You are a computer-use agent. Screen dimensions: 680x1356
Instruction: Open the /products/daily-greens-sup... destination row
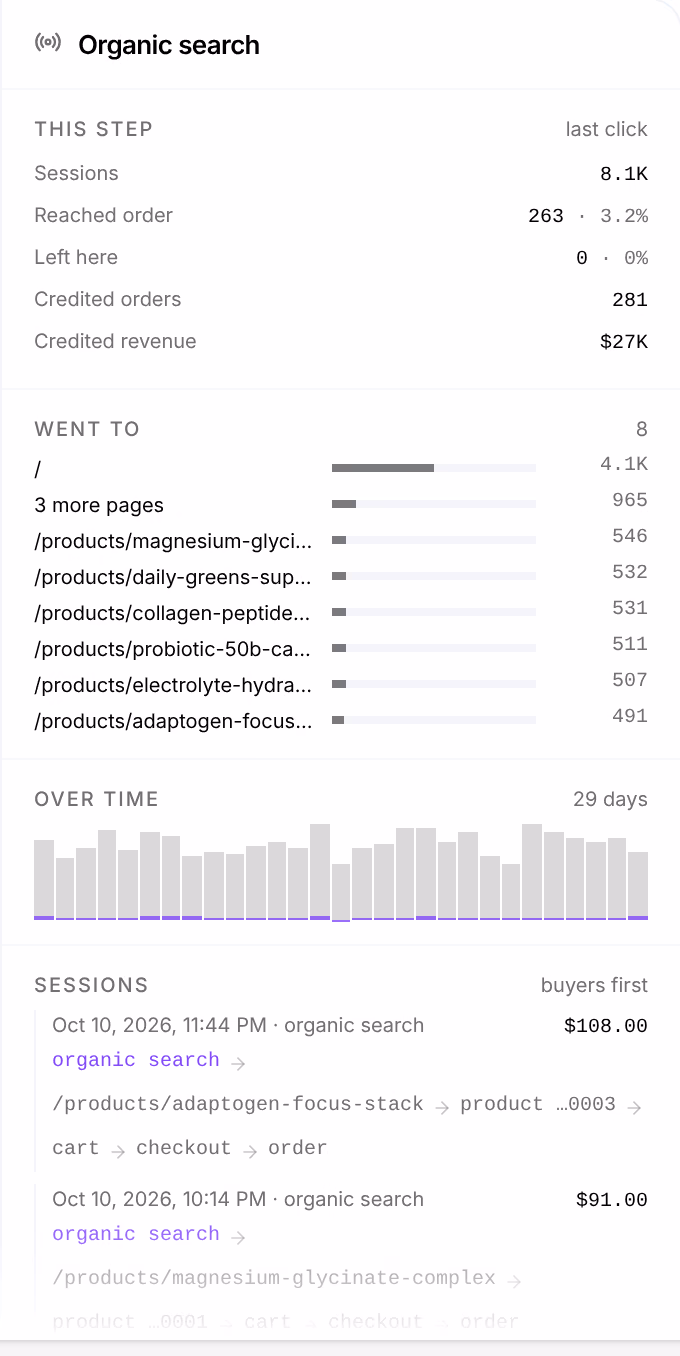(x=341, y=576)
